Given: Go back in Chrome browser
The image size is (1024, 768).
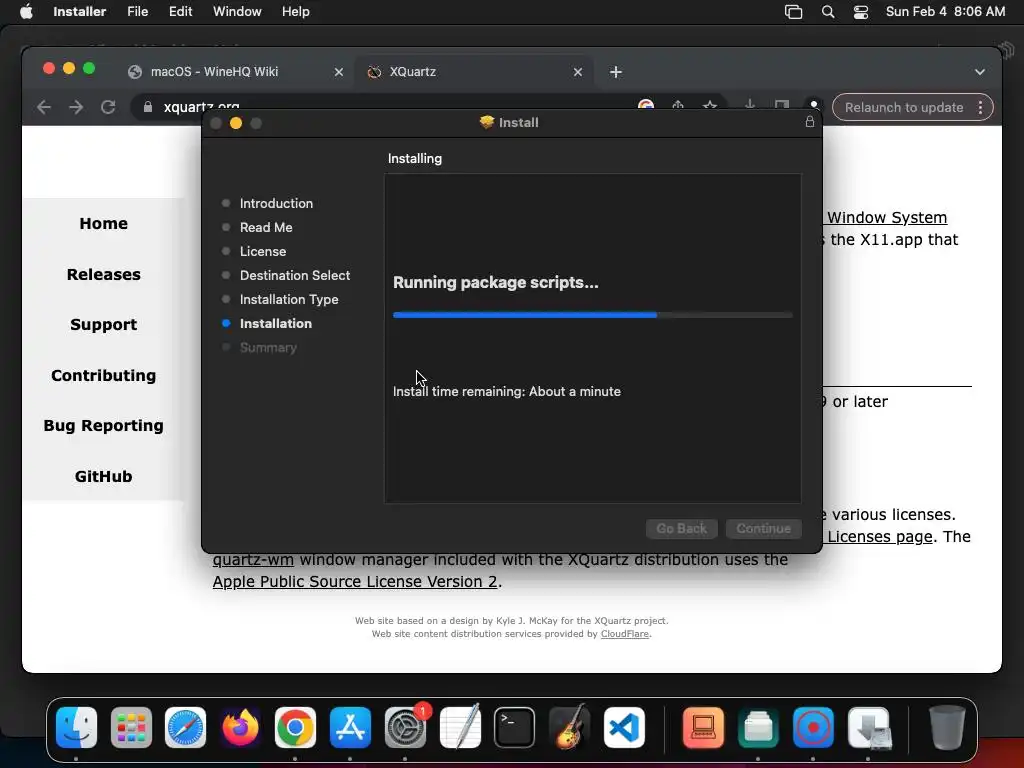Looking at the screenshot, I should 44,107.
